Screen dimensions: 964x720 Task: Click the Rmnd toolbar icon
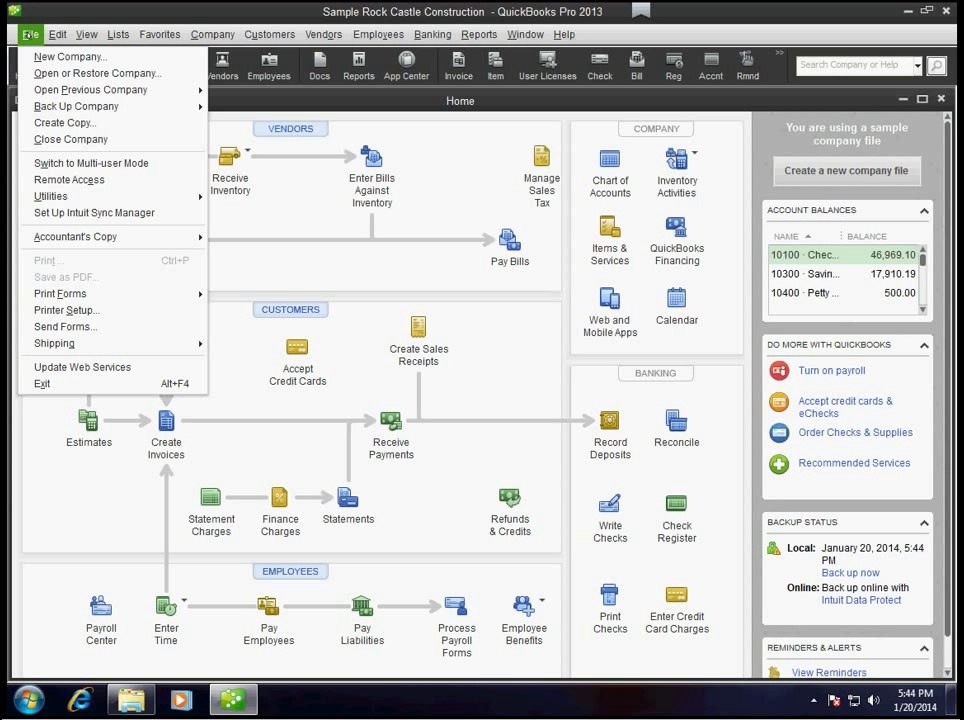click(748, 66)
